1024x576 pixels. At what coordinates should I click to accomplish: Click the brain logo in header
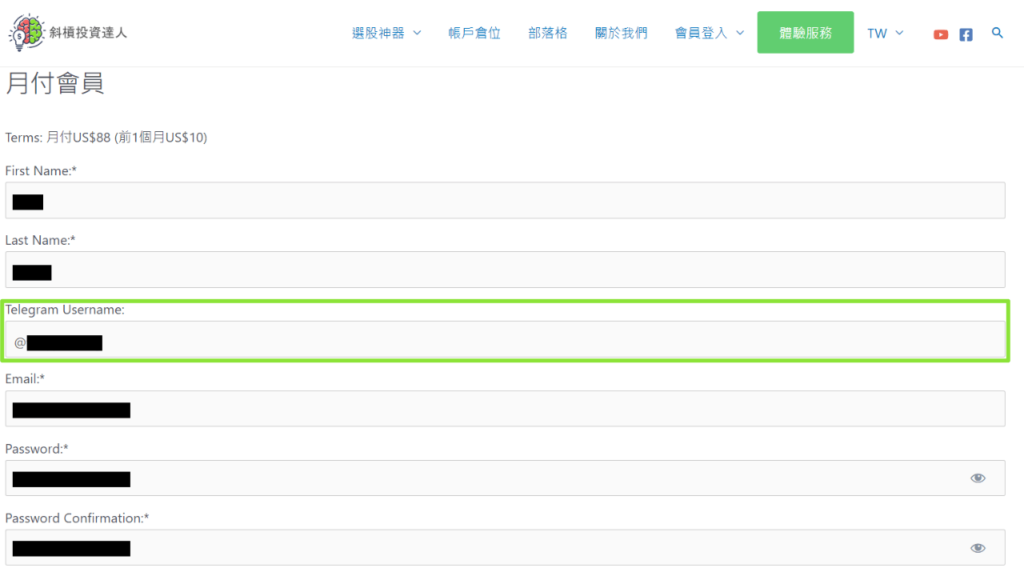[27, 32]
